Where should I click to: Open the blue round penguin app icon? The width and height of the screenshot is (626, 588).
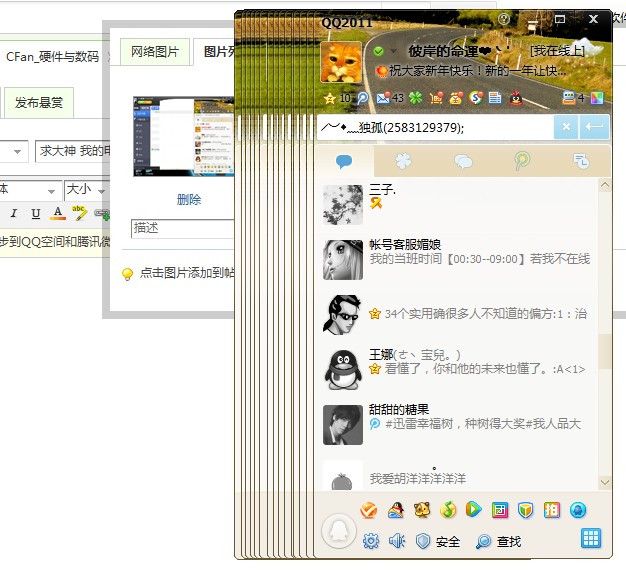pyautogui.click(x=578, y=510)
